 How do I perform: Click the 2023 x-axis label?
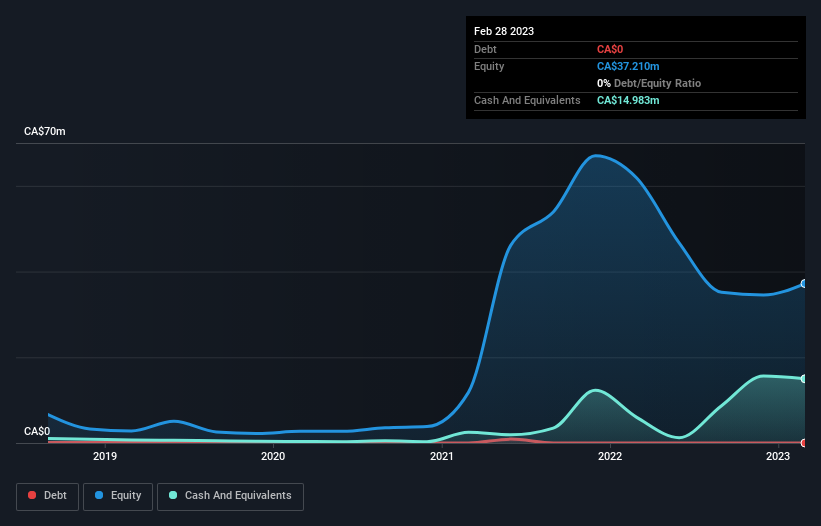coord(778,456)
